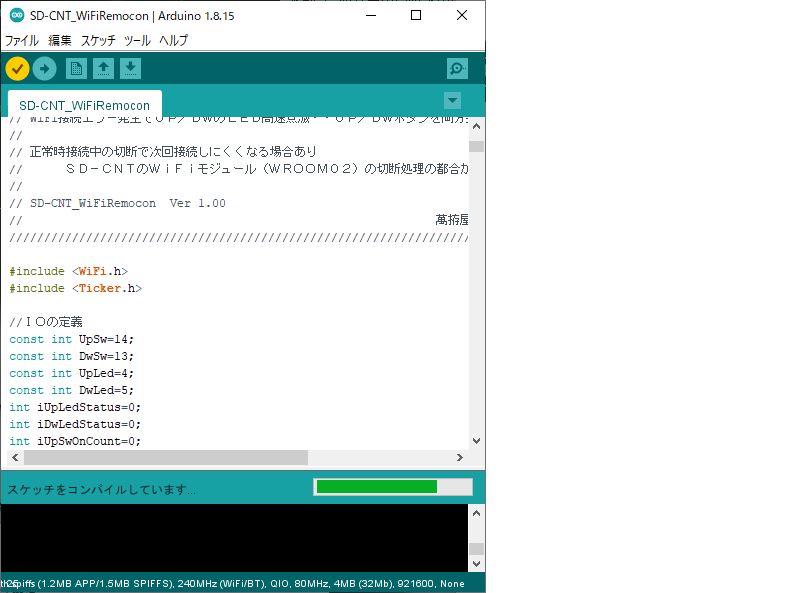Click the line 'const int DwLed=5;'
Viewport: 786px width, 593px height.
pos(72,390)
